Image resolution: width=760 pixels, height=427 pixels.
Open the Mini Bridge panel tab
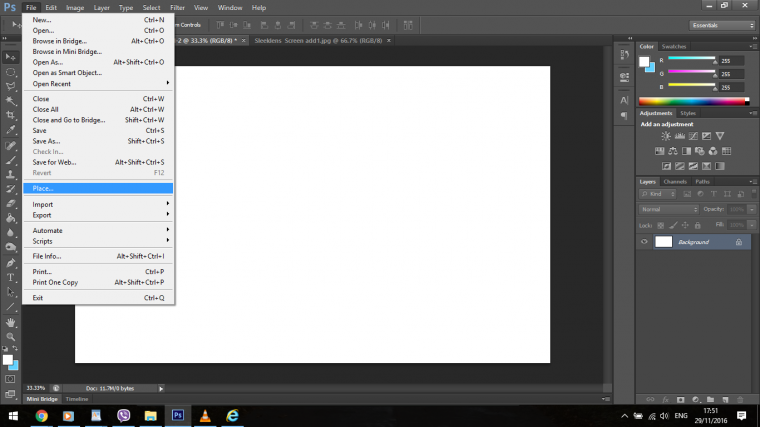[x=42, y=399]
